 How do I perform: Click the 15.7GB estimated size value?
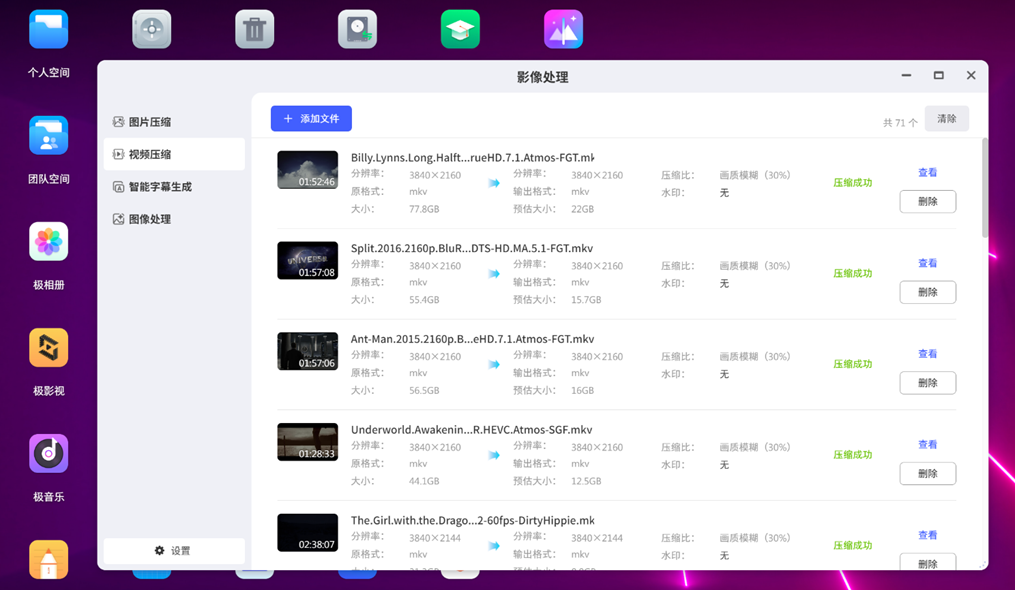(x=586, y=300)
